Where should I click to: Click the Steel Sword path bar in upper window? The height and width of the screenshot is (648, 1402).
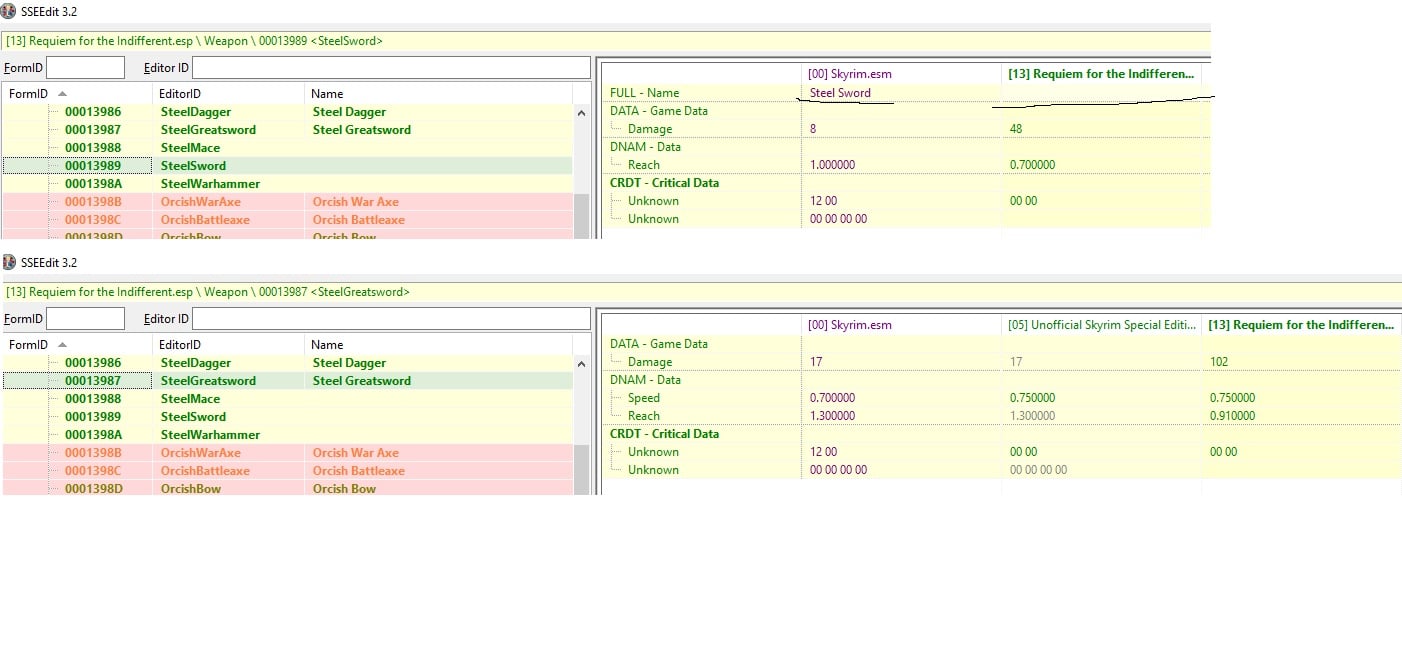click(606, 41)
